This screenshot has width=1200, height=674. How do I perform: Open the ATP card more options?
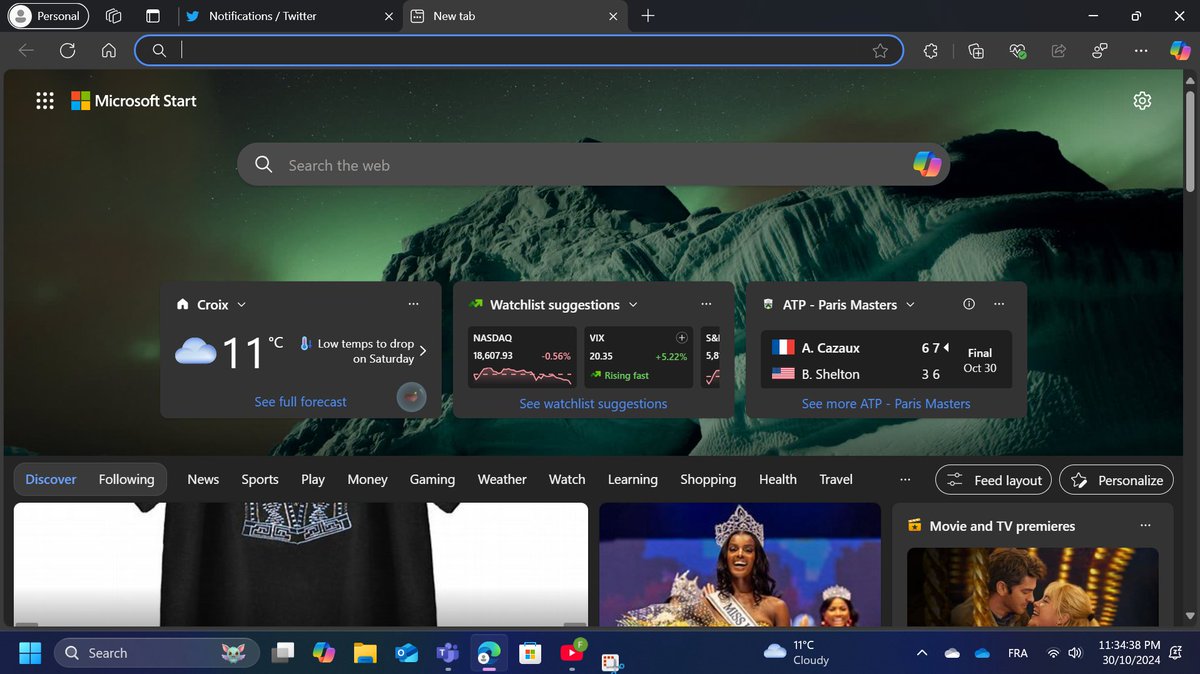click(x=998, y=305)
